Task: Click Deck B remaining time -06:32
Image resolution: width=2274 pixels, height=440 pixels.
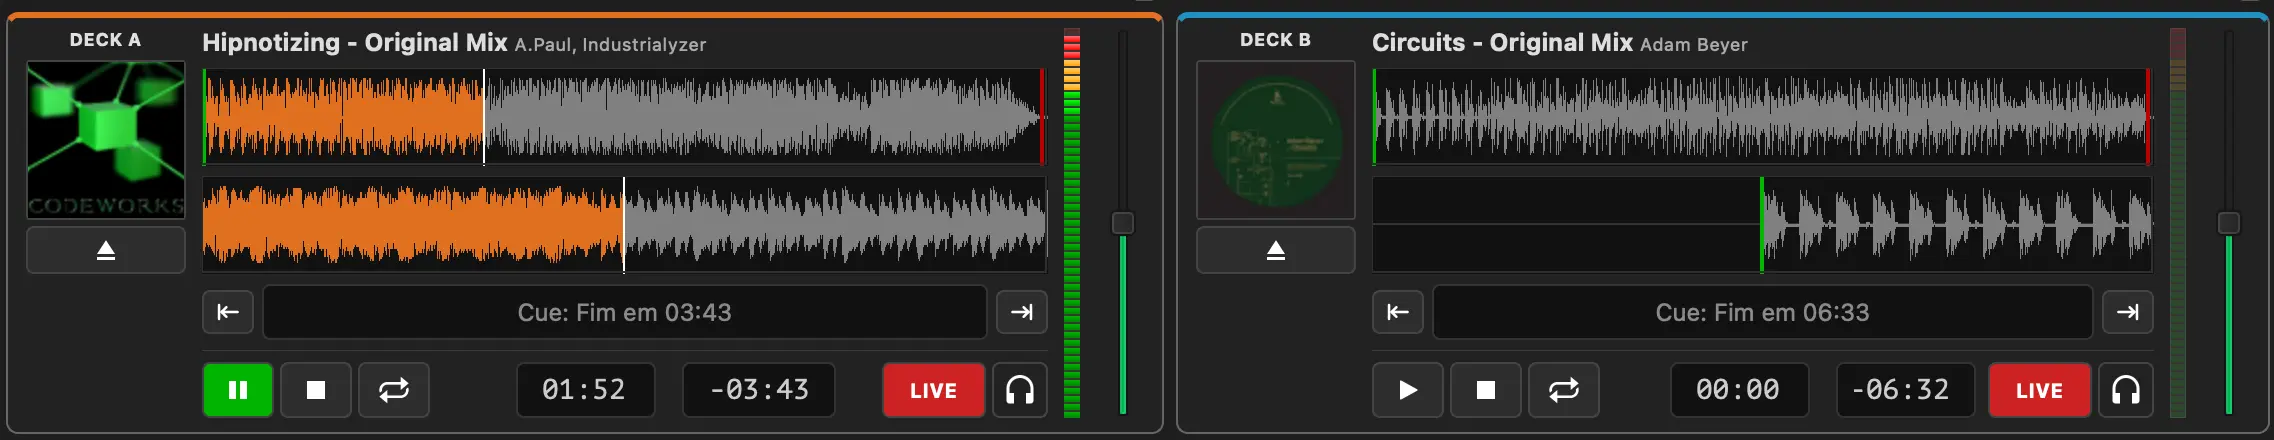Action: click(1905, 390)
